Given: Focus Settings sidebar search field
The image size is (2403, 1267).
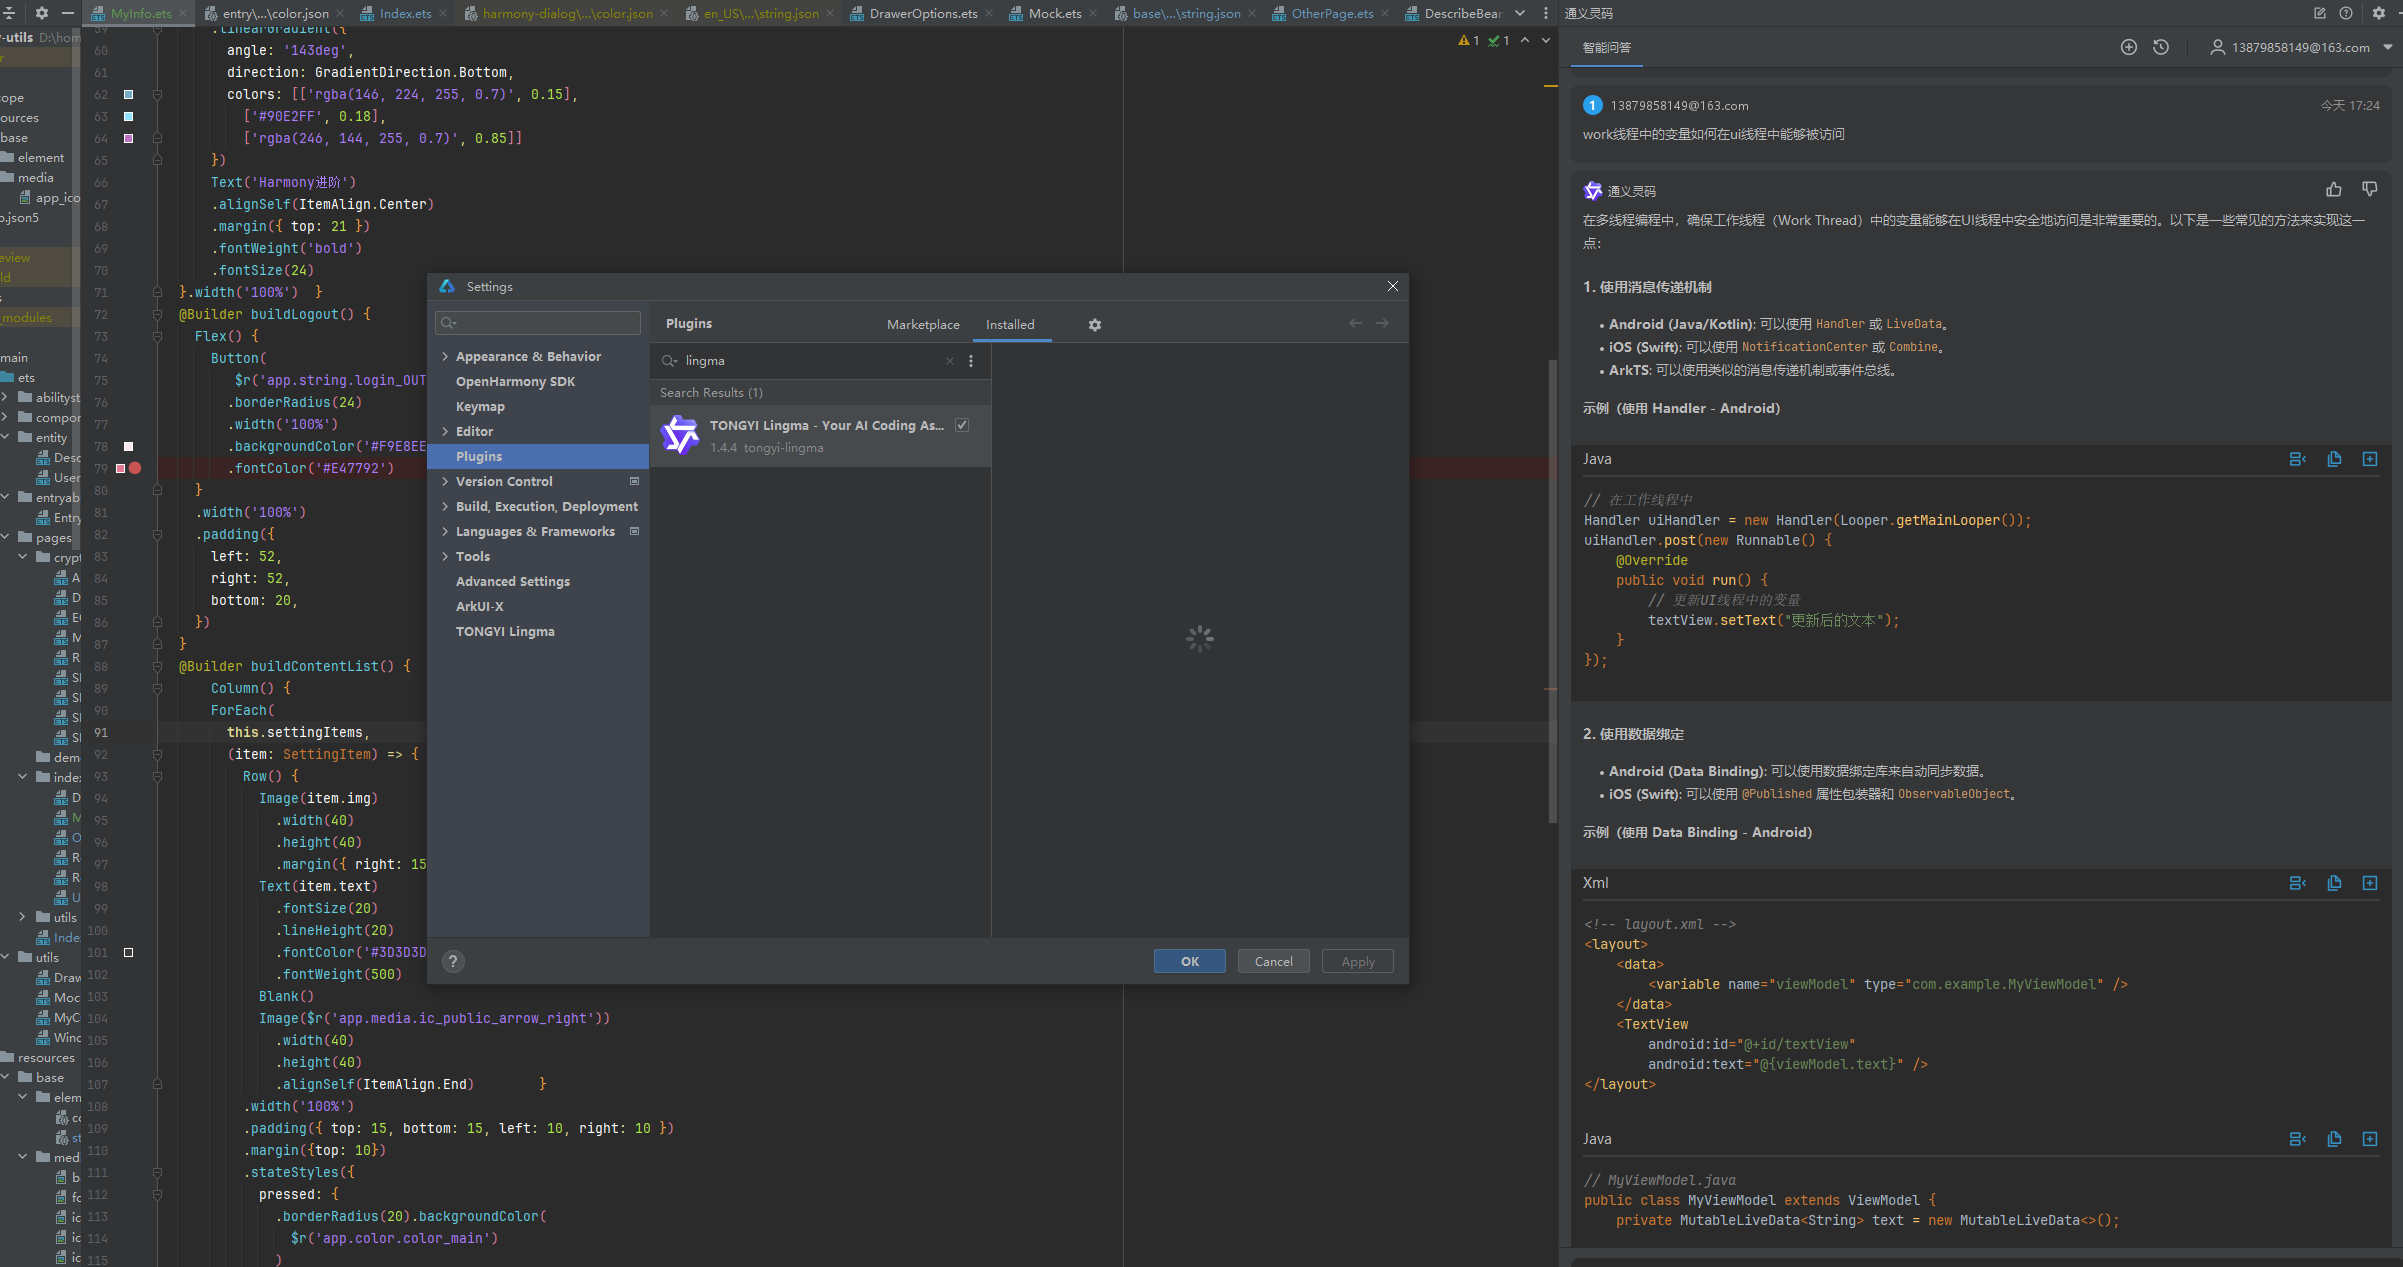Looking at the screenshot, I should (538, 322).
